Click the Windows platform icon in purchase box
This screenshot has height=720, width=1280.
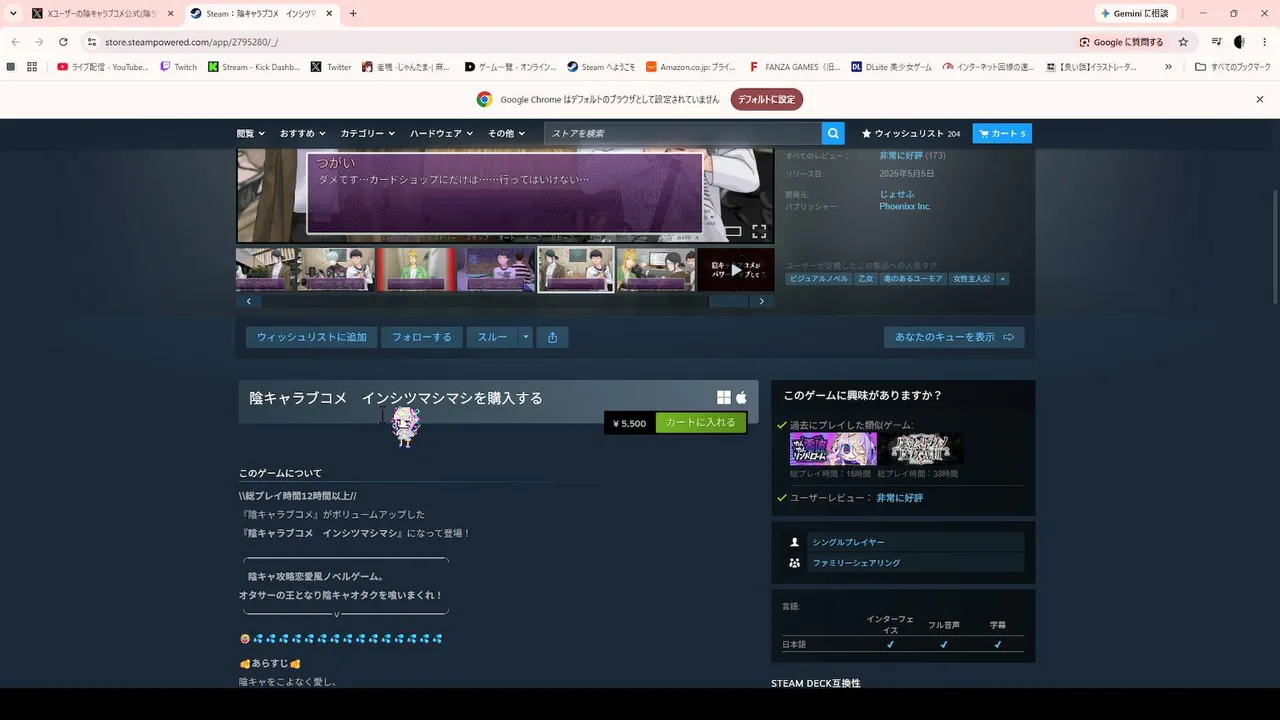pos(724,398)
